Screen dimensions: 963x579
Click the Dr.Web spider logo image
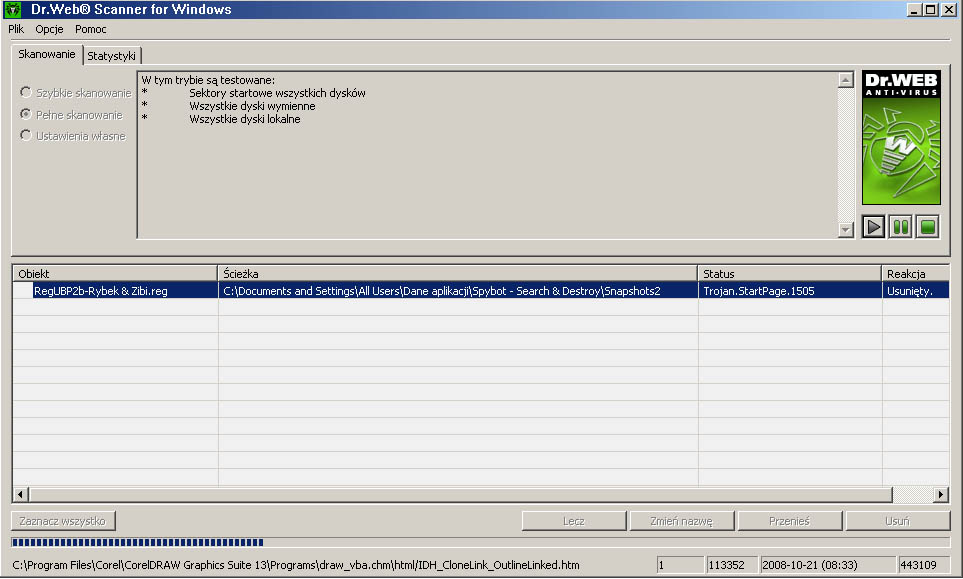point(901,138)
